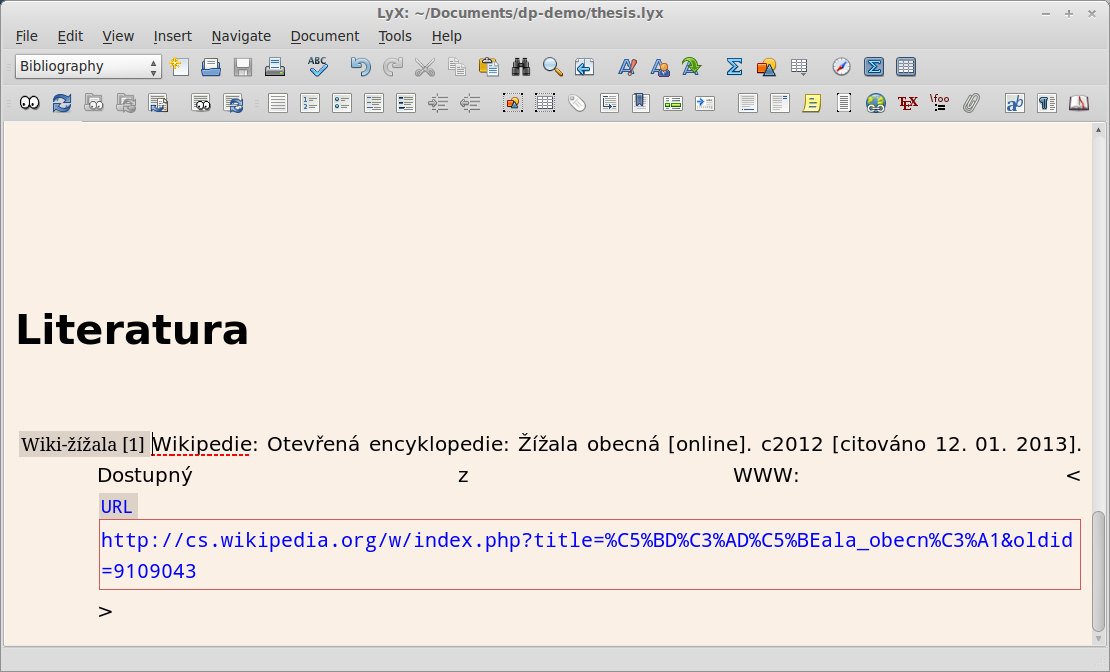Save the current document
The height and width of the screenshot is (672, 1110).
coord(243,67)
